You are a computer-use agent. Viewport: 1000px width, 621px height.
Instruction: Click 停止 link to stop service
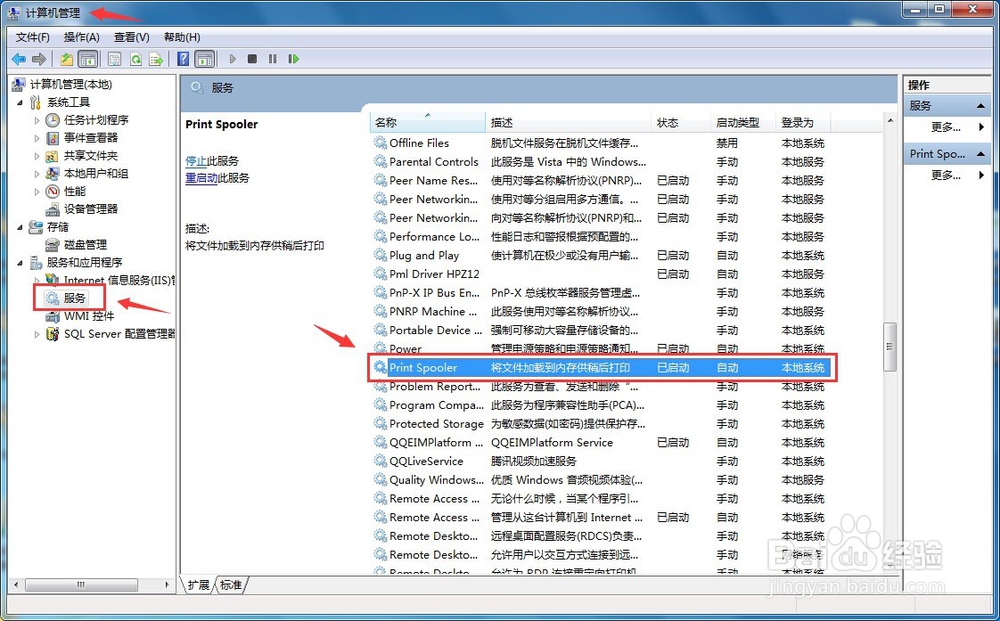[x=196, y=161]
